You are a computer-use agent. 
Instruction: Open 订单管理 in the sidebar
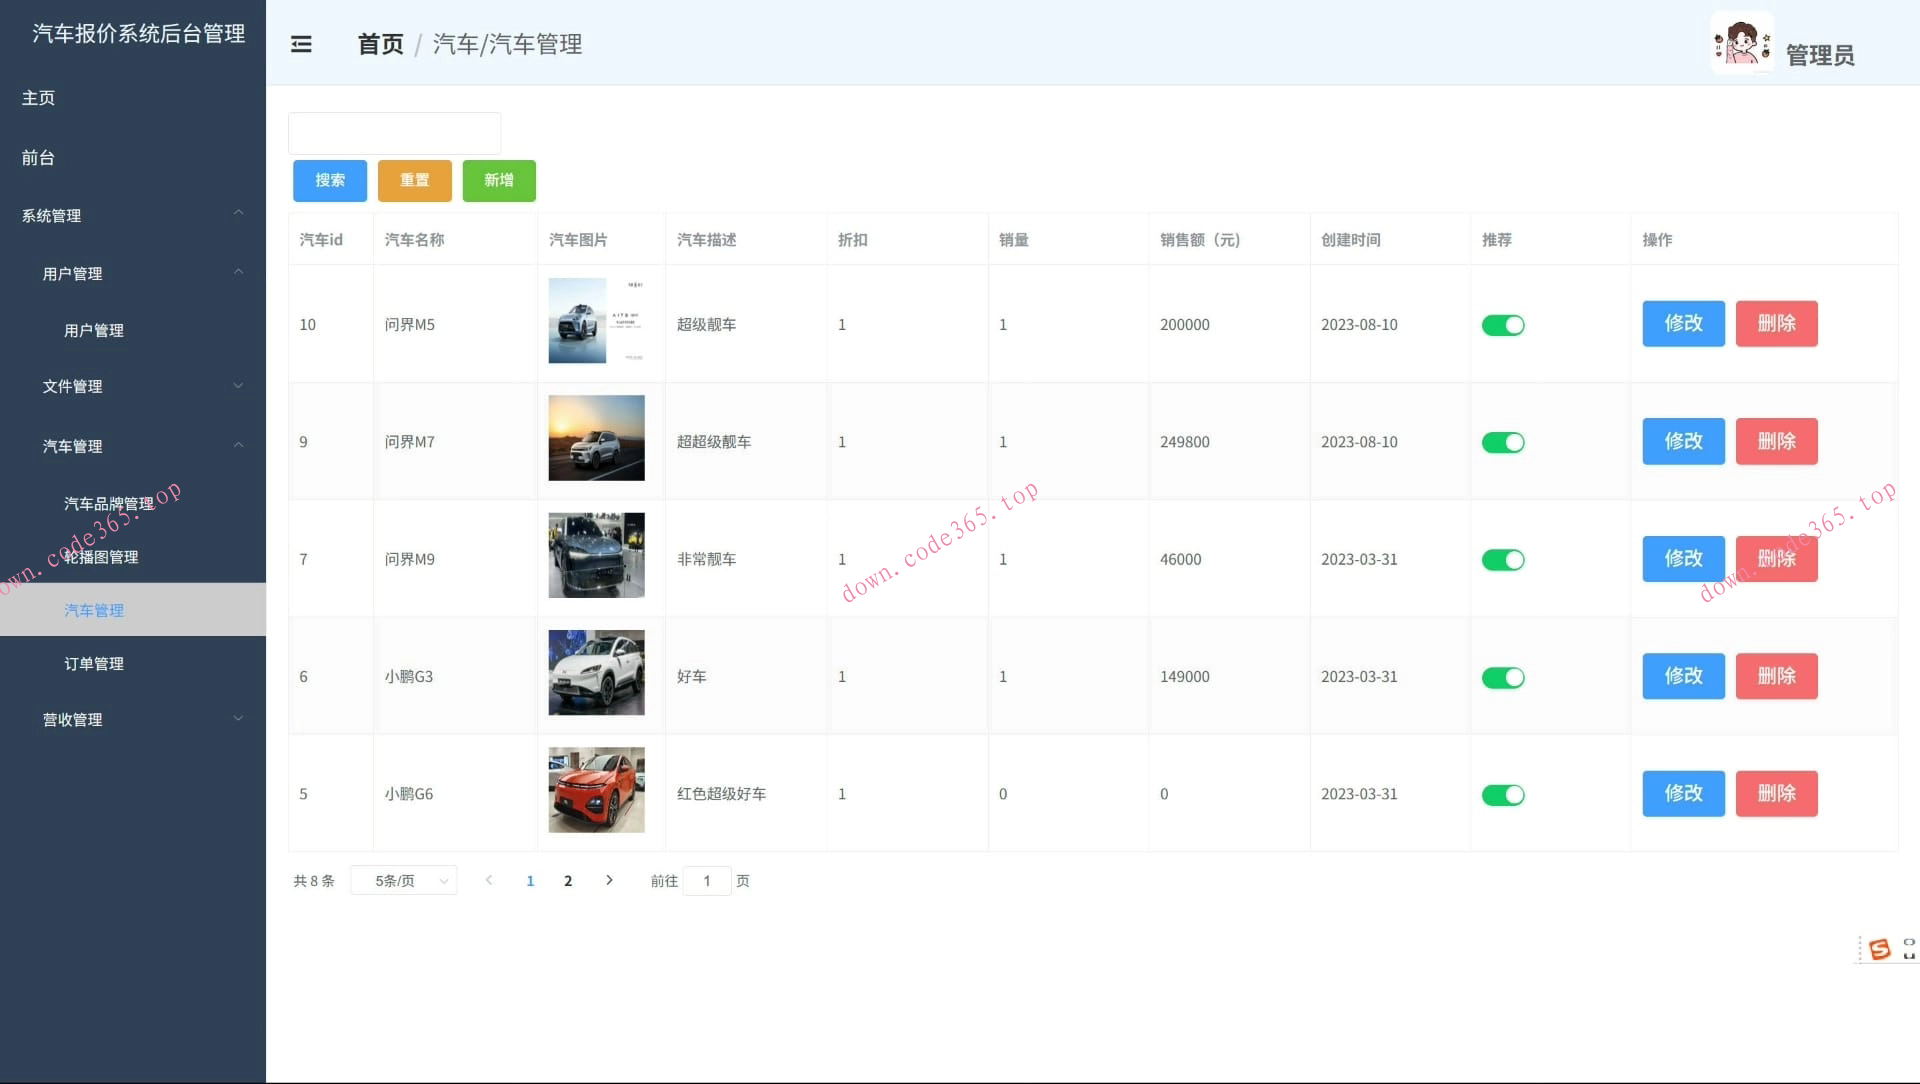tap(94, 663)
